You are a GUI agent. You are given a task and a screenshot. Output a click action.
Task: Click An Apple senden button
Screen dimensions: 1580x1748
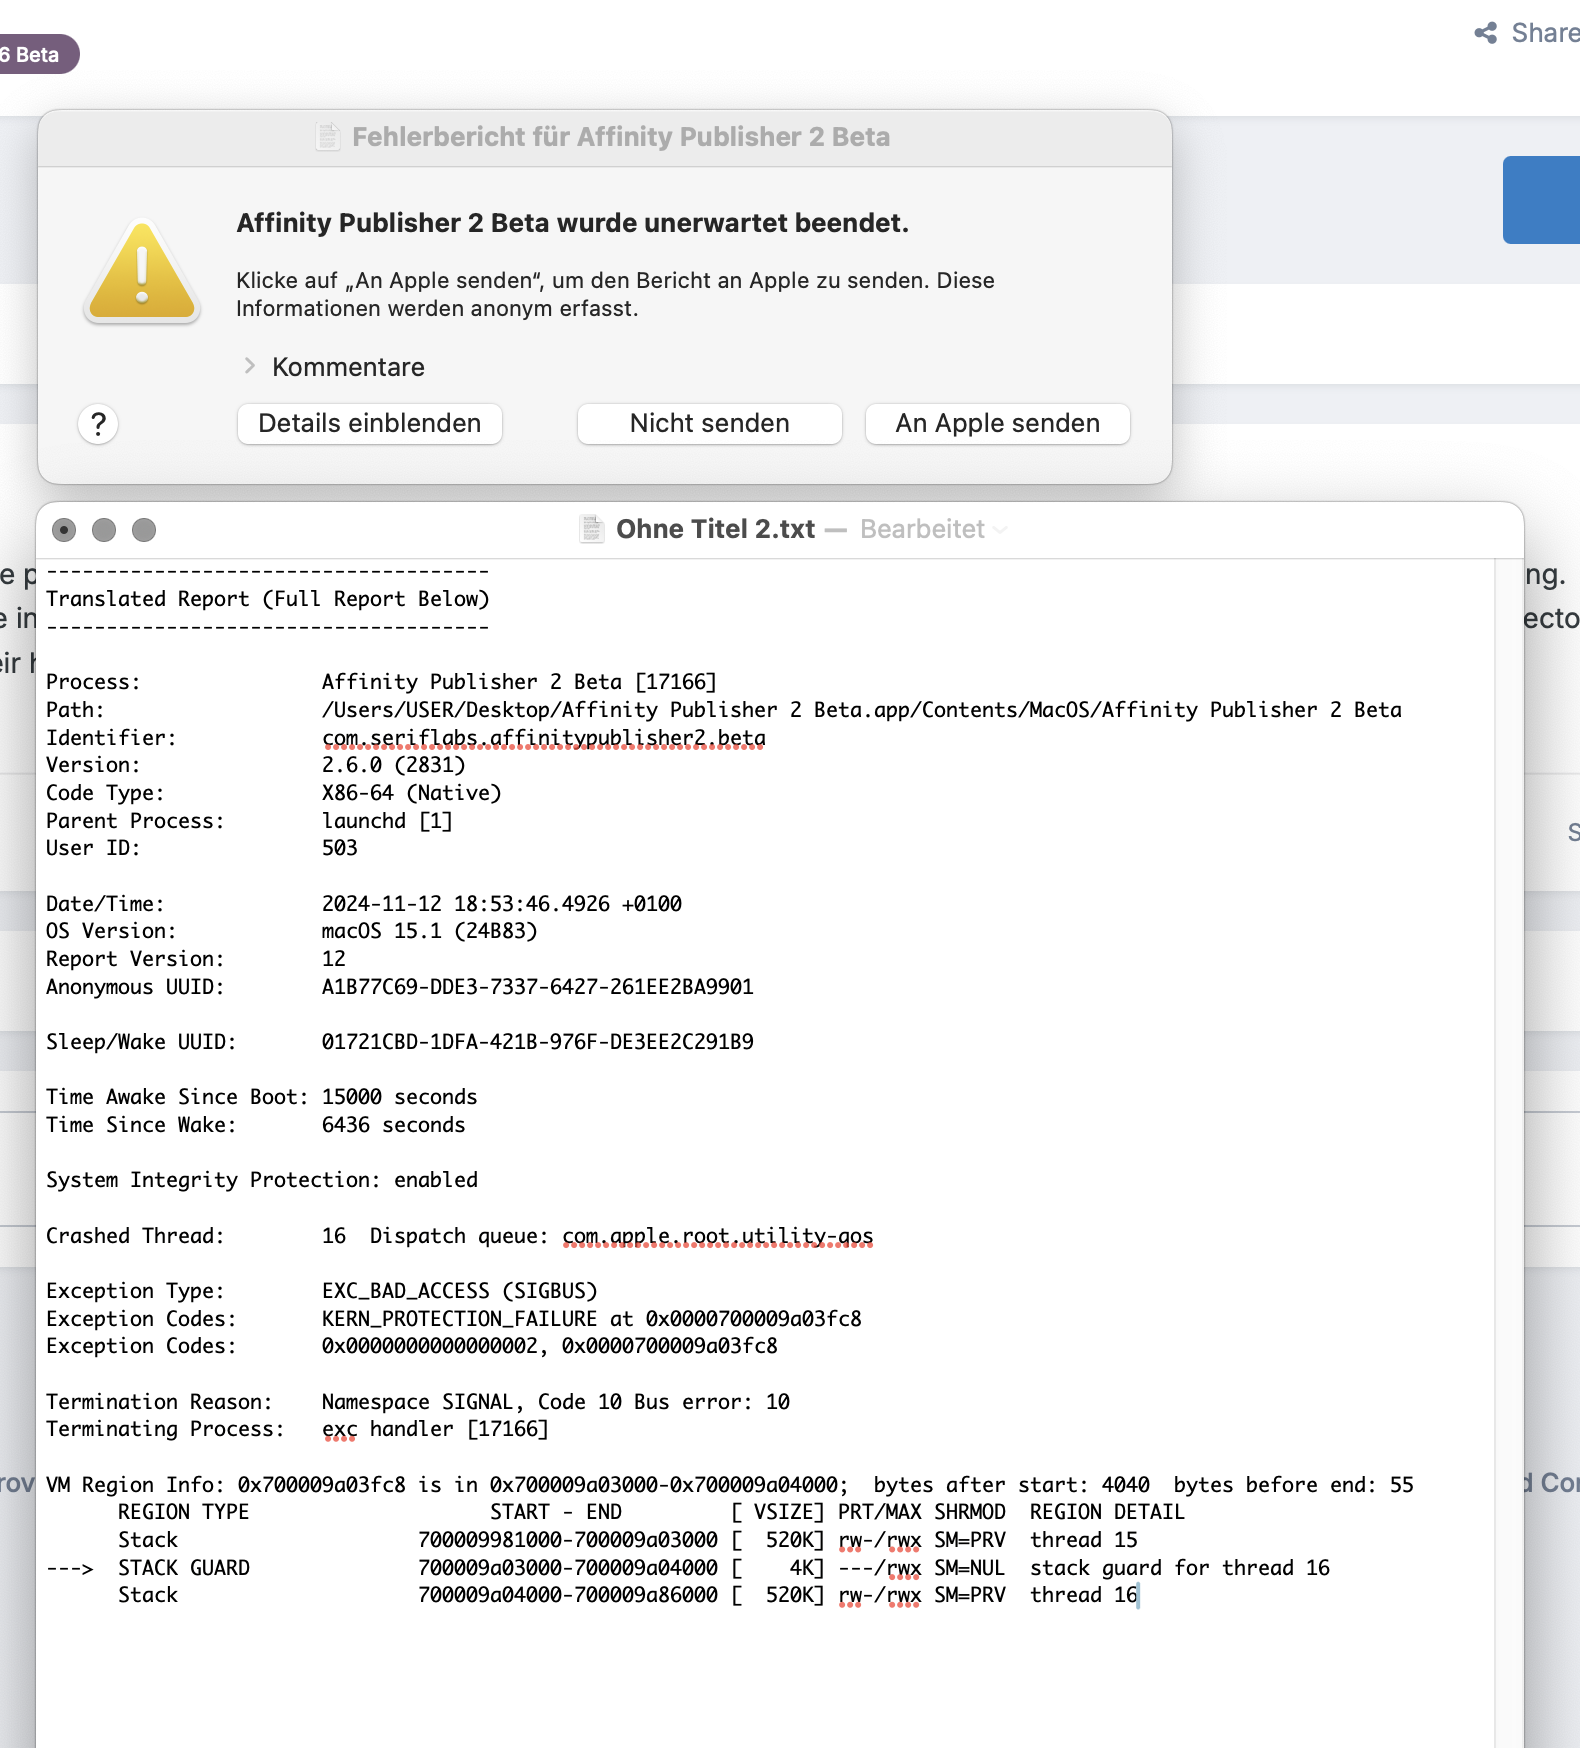click(x=998, y=423)
